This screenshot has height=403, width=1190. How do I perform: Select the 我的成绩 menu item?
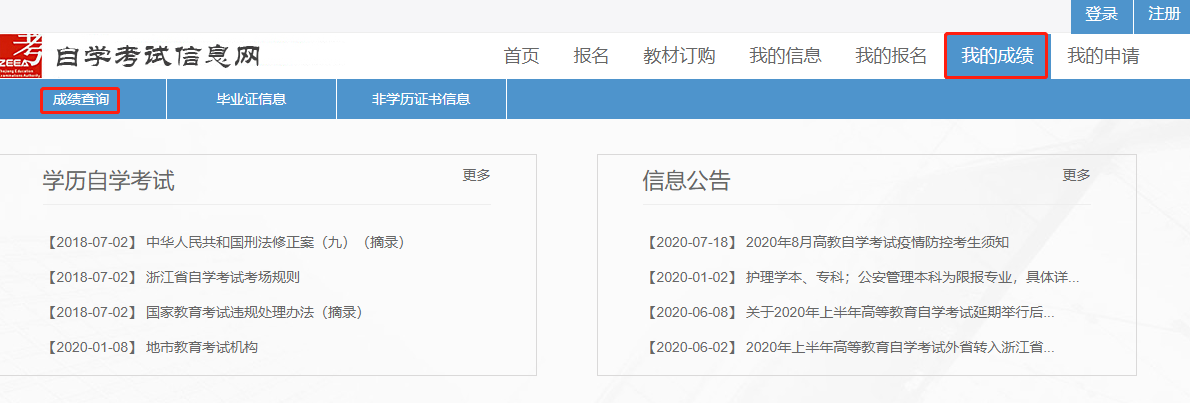point(997,56)
